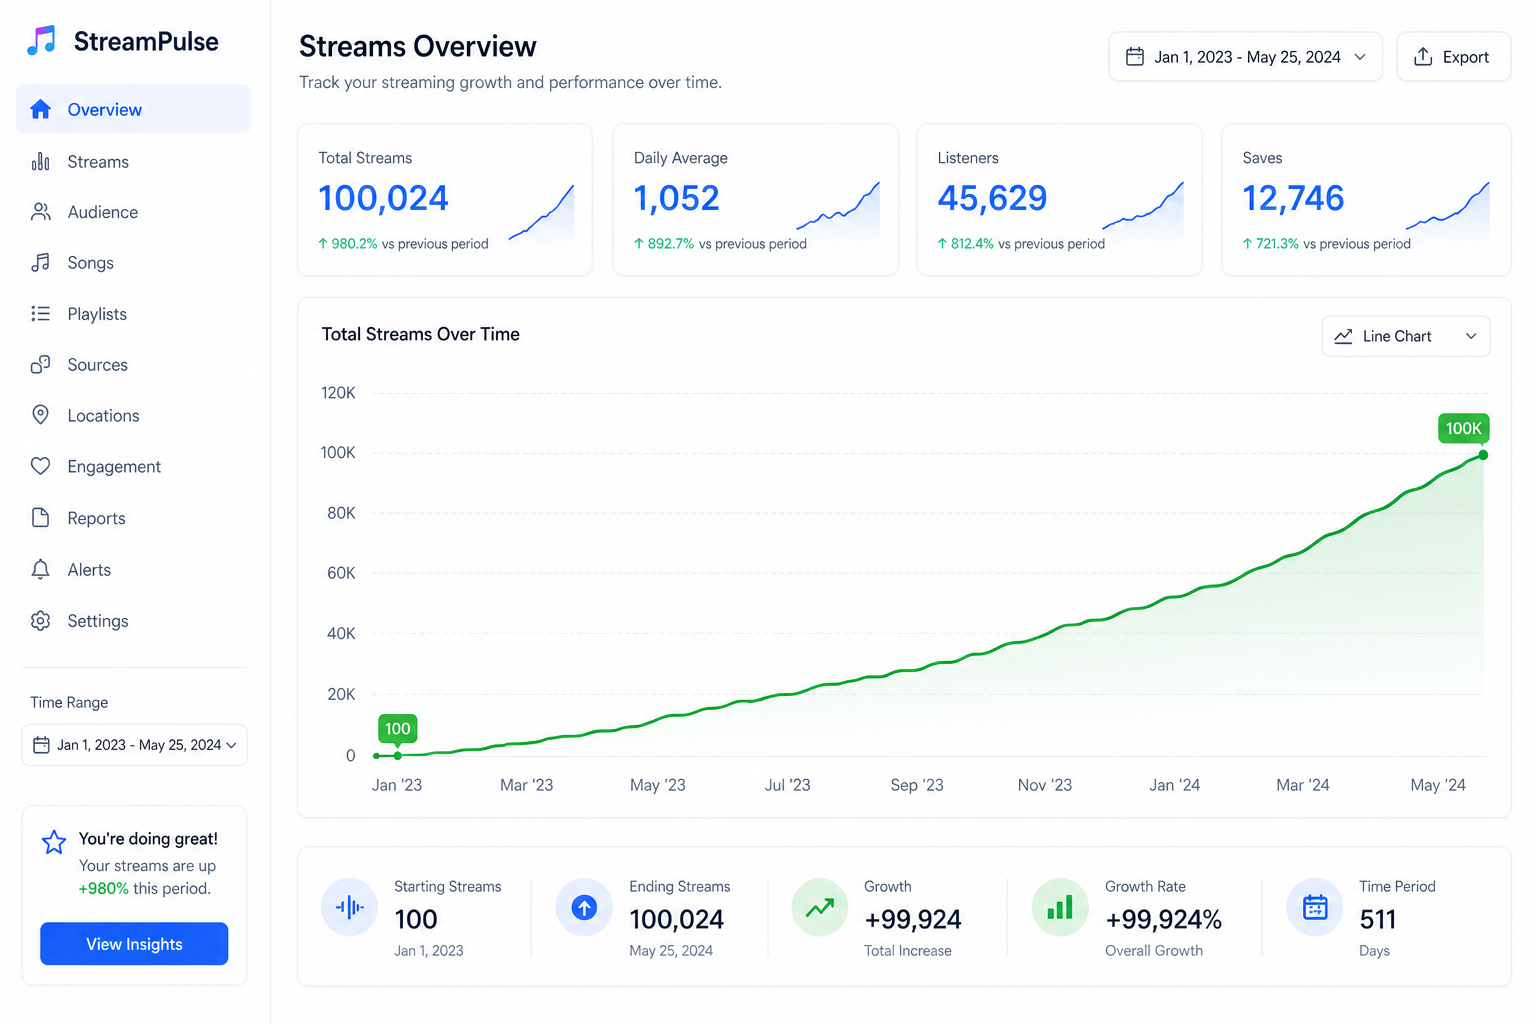The image size is (1536, 1024).
Task: Open the sidebar Time Range dropdown
Action: [x=134, y=745]
